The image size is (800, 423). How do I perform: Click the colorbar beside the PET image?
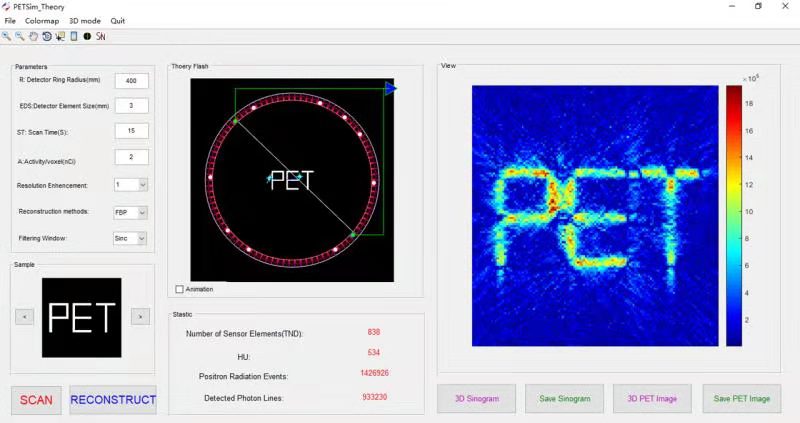click(734, 215)
